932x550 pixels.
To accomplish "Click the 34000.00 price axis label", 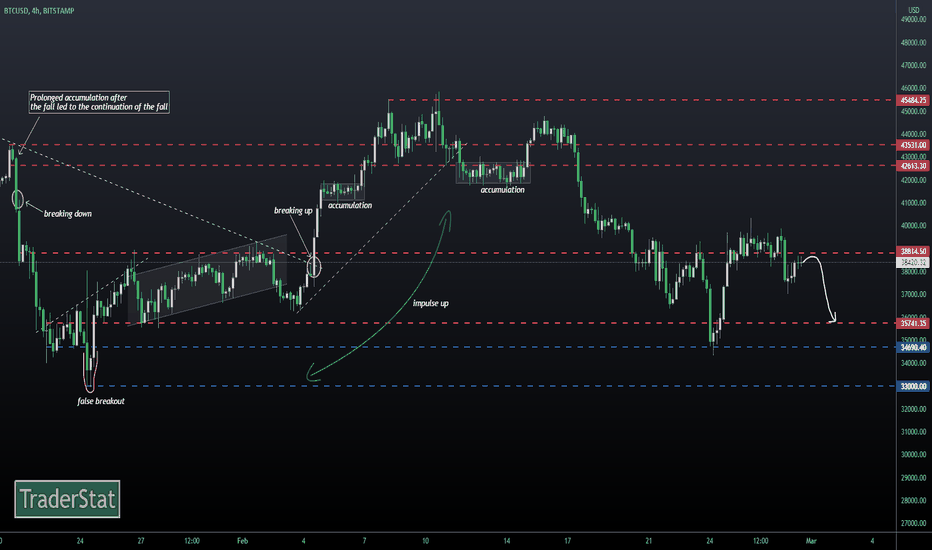I will tap(914, 363).
